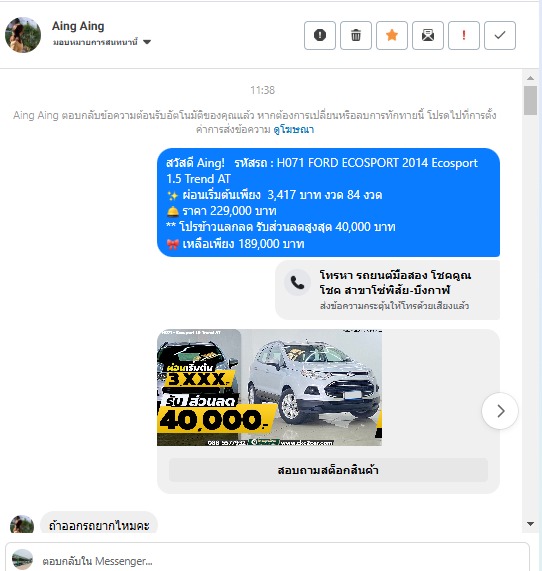Flag conversation with red exclamation icon

[x=464, y=35]
